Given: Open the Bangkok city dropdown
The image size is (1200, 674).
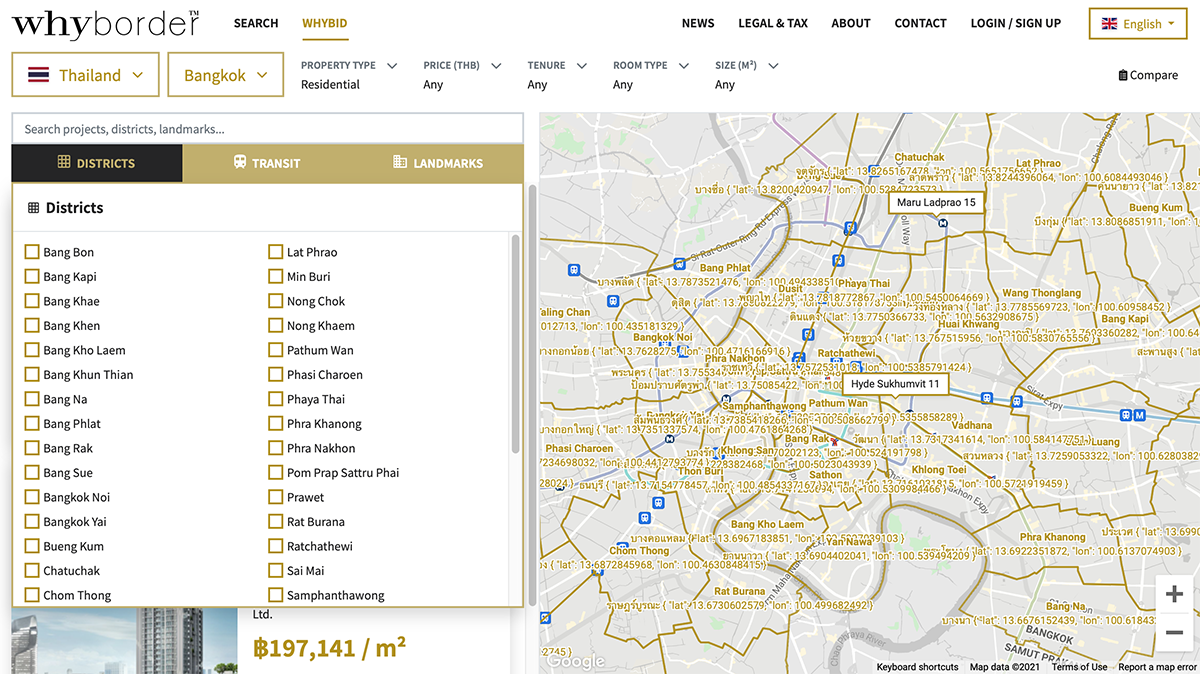Looking at the screenshot, I should (226, 75).
